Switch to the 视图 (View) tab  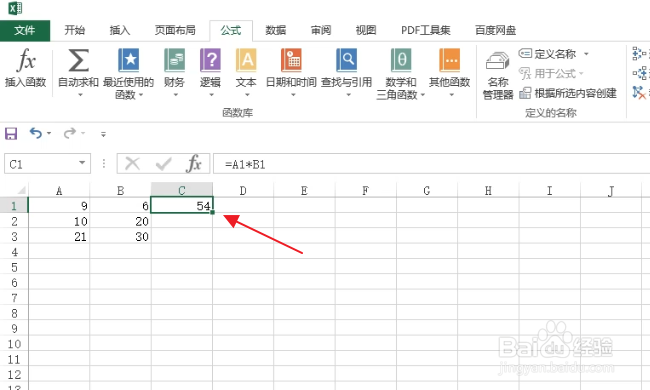[366, 30]
